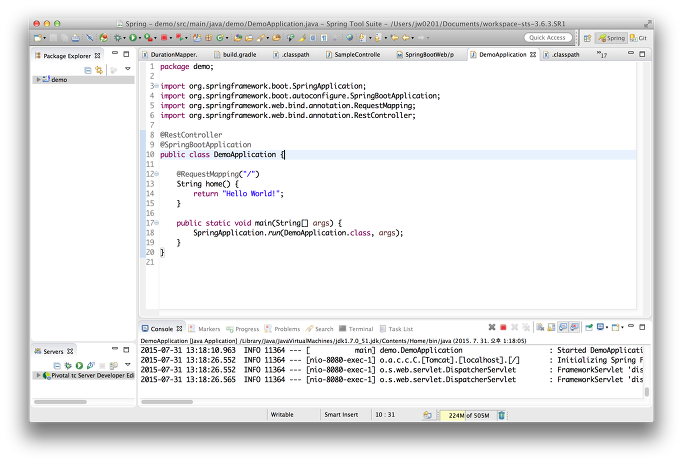Screen dimensions: 683x463
Task: Click the "Hello World!" string in code
Action: click(251, 193)
